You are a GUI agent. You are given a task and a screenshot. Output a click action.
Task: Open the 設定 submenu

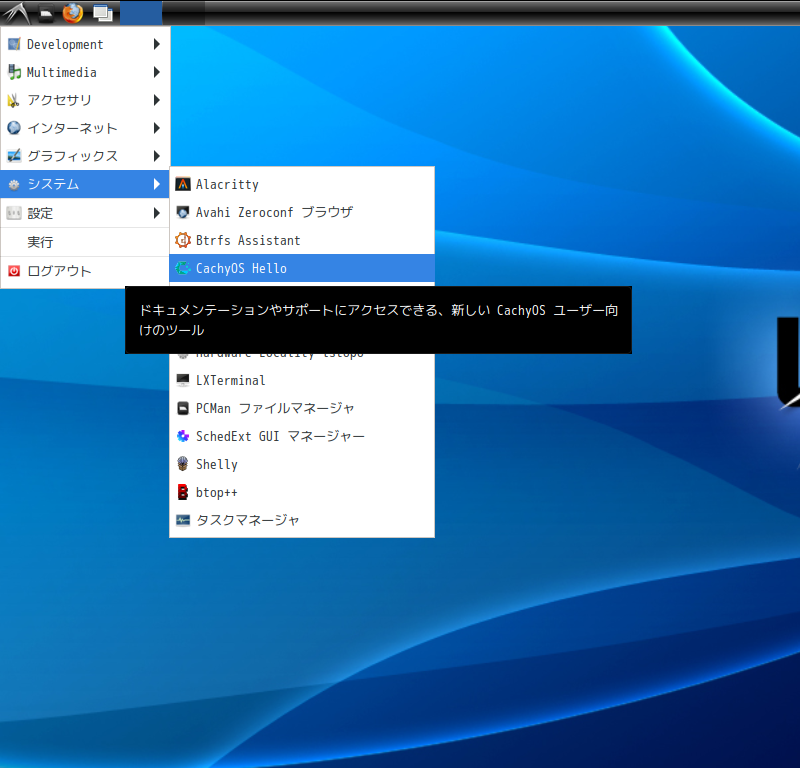(x=85, y=213)
